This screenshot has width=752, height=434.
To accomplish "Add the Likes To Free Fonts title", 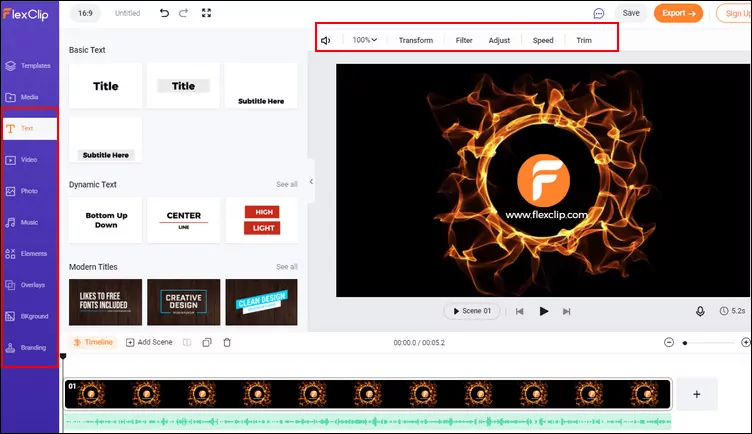I will (x=106, y=302).
